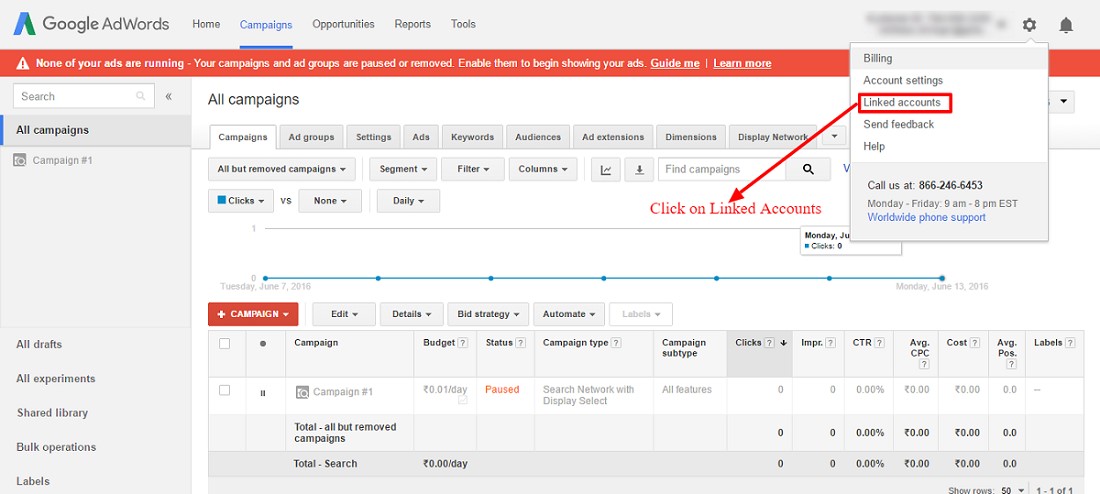Viewport: 1100px width, 494px height.
Task: Switch to the Keywords tab
Action: (473, 137)
